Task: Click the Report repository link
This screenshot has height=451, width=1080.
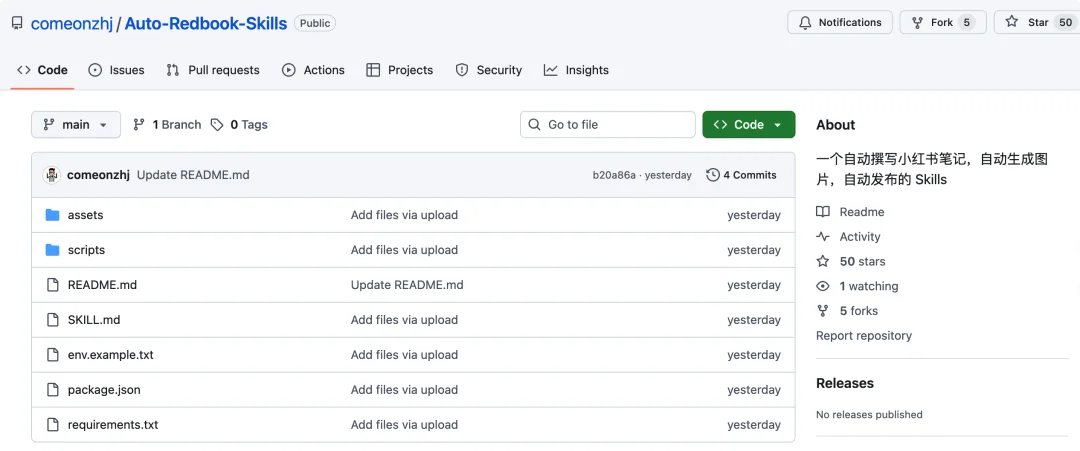Action: coord(864,336)
